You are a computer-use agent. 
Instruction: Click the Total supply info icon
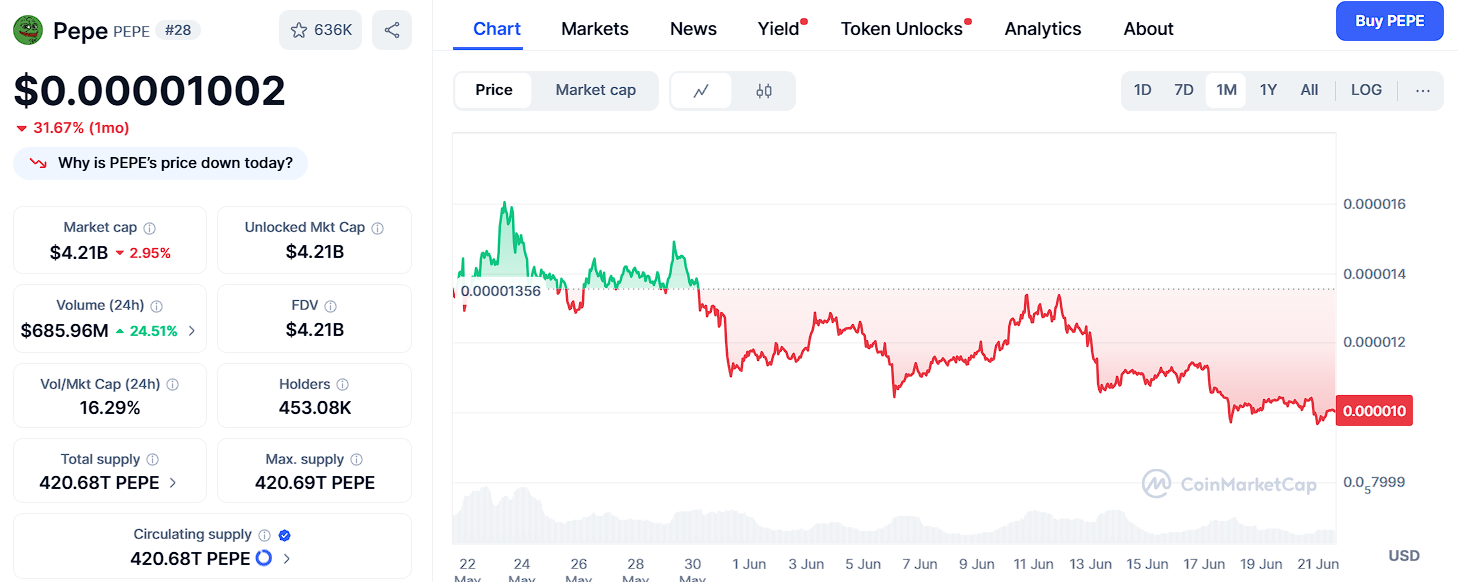point(152,459)
